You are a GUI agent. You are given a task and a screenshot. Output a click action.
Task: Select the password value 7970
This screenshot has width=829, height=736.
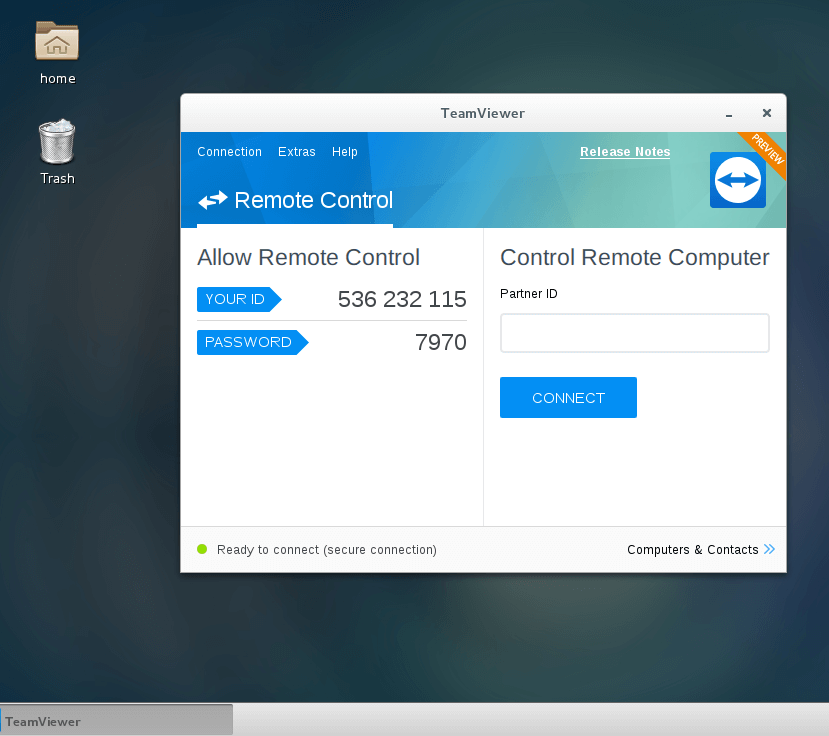(x=440, y=342)
